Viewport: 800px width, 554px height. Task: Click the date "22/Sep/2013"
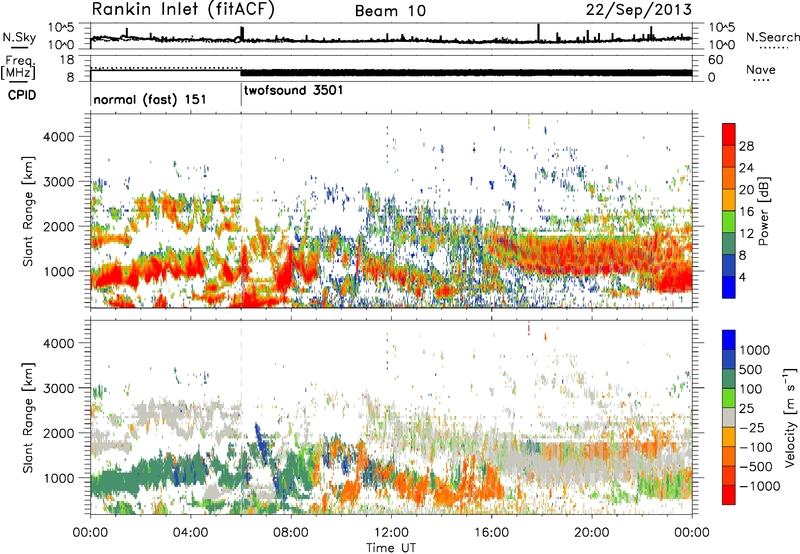(x=638, y=10)
